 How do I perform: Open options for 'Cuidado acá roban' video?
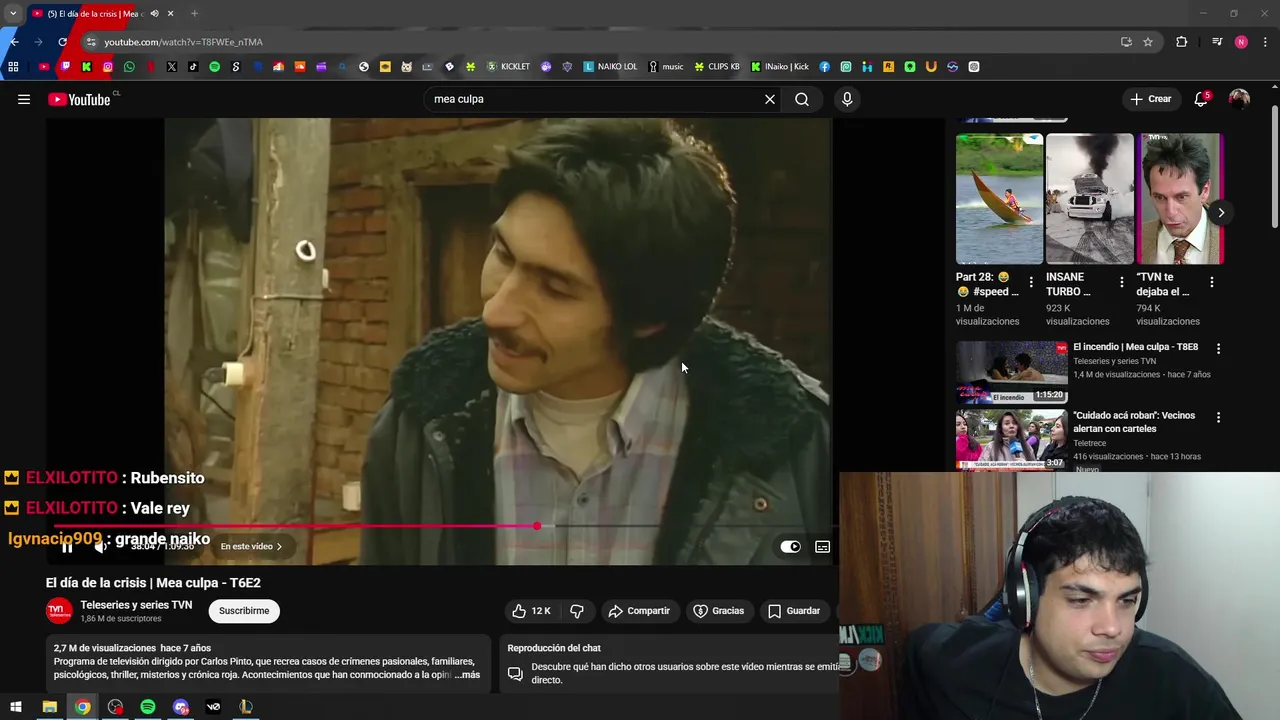(1218, 417)
